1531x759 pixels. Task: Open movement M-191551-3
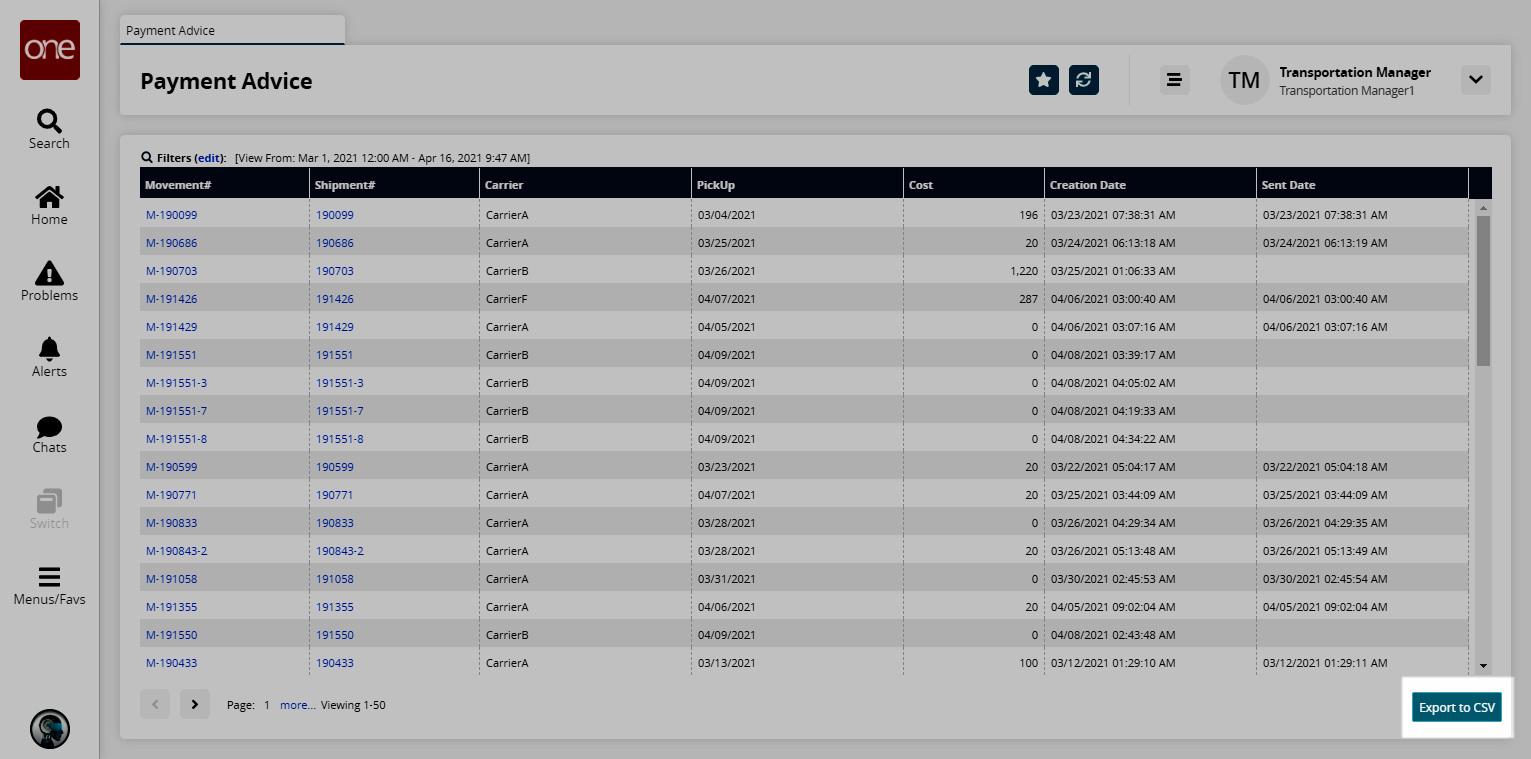point(177,383)
